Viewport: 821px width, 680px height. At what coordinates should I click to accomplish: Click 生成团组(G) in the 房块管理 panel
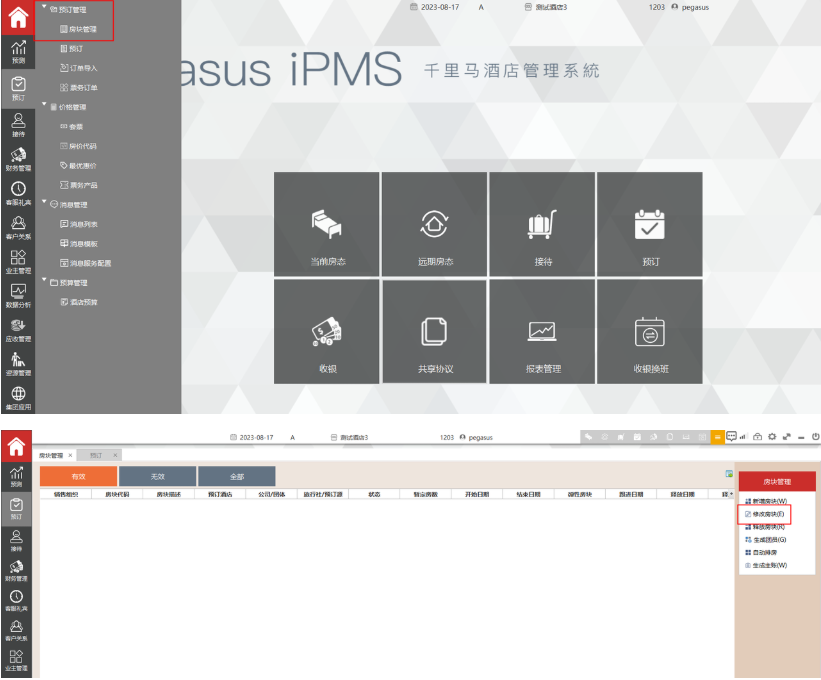click(765, 540)
